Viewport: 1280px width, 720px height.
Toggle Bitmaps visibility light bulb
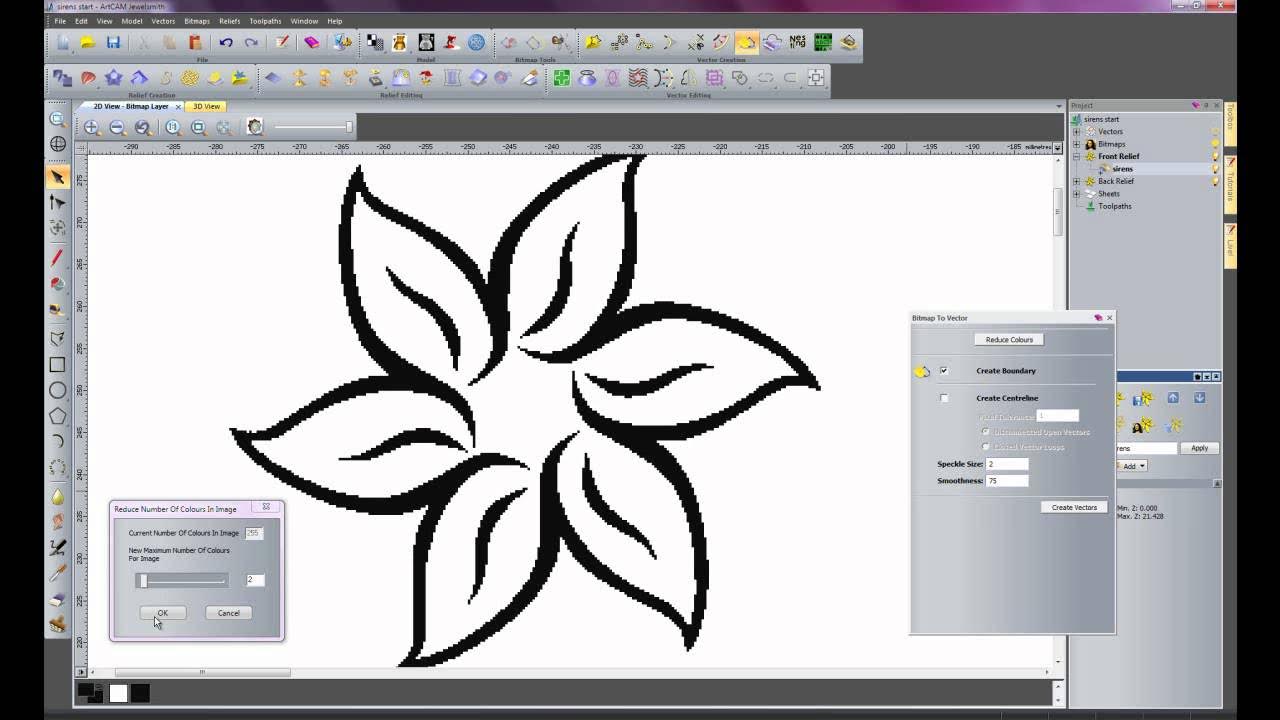tap(1216, 144)
